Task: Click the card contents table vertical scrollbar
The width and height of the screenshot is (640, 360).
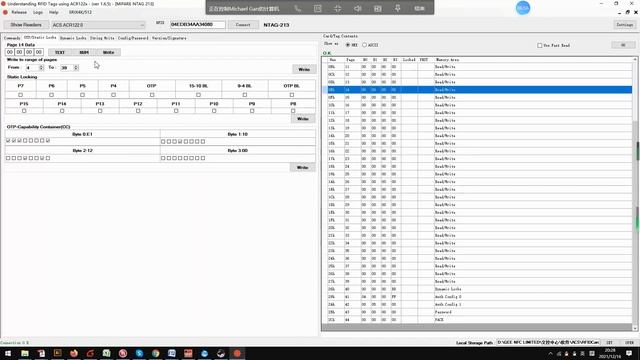Action: [x=635, y=194]
